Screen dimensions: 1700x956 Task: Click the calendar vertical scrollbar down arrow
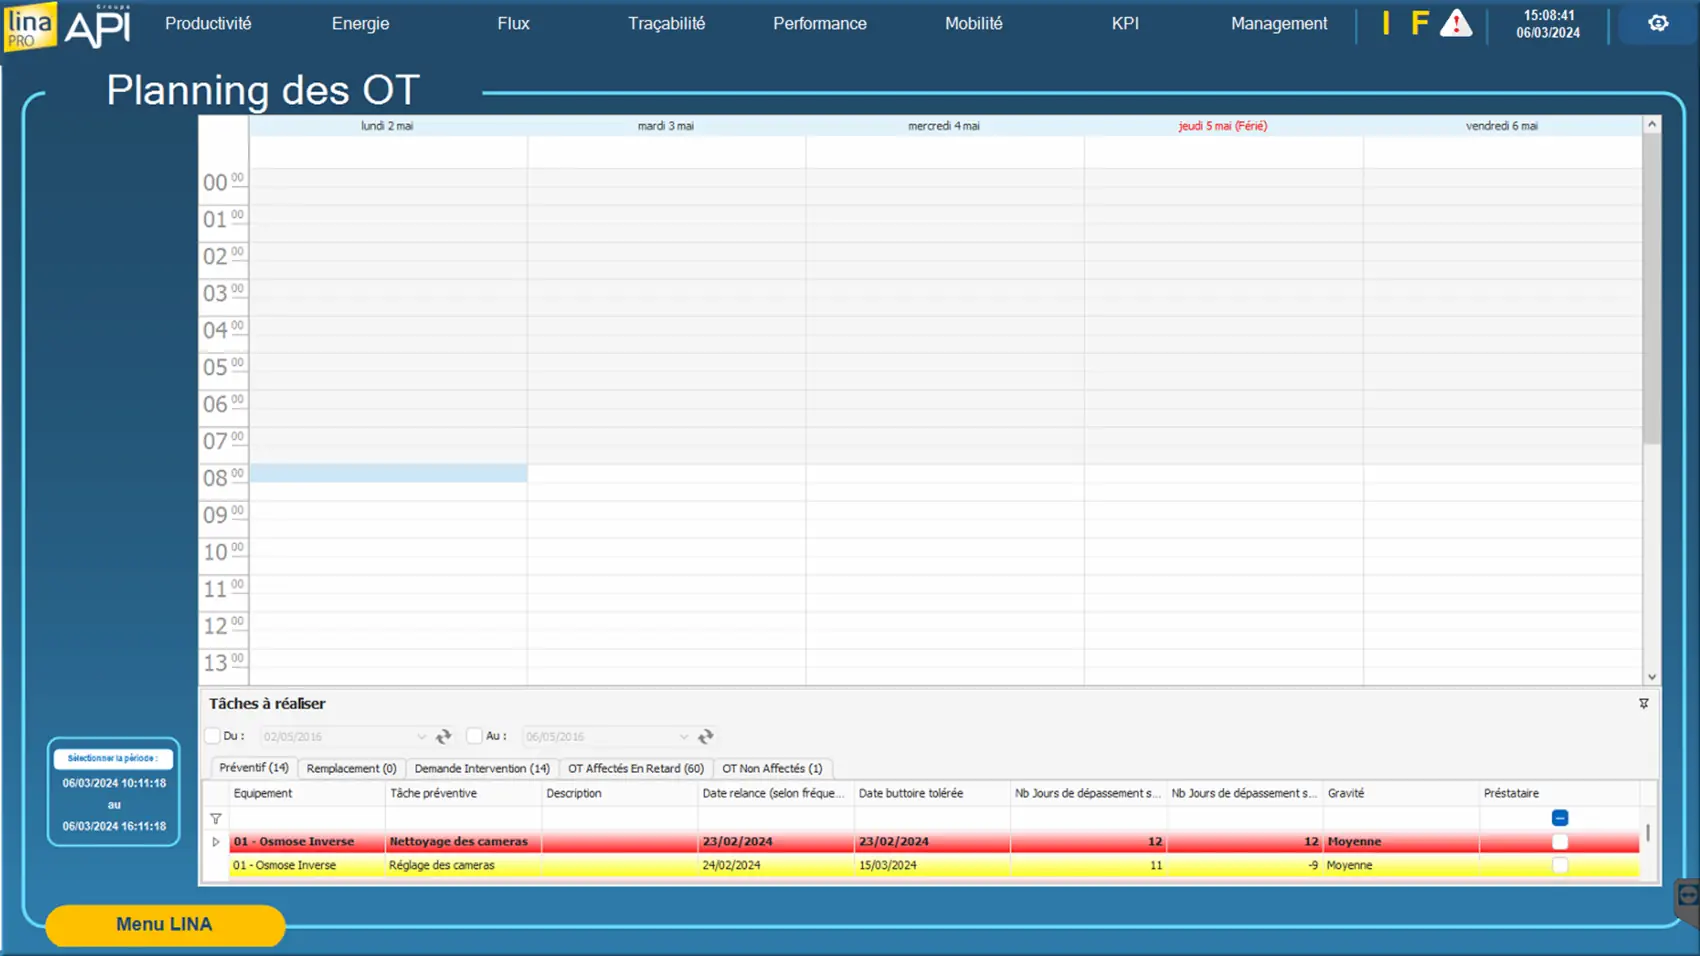point(1651,677)
